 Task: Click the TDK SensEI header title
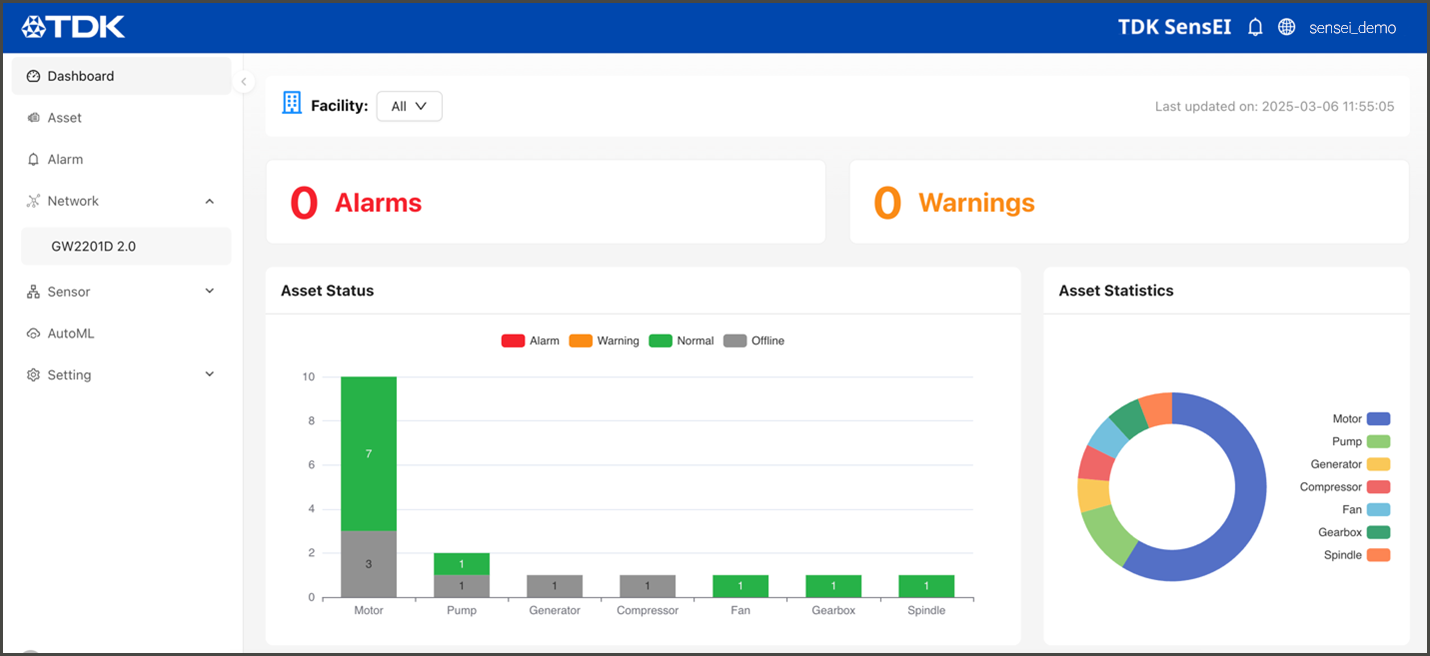(x=1176, y=27)
